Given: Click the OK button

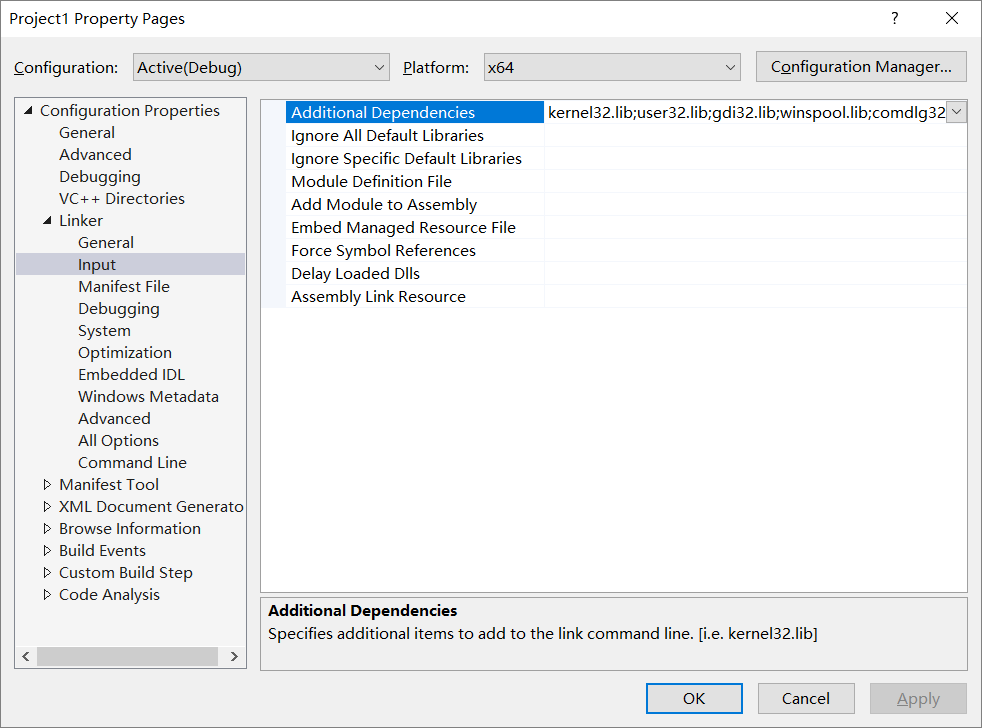Looking at the screenshot, I should coord(694,698).
